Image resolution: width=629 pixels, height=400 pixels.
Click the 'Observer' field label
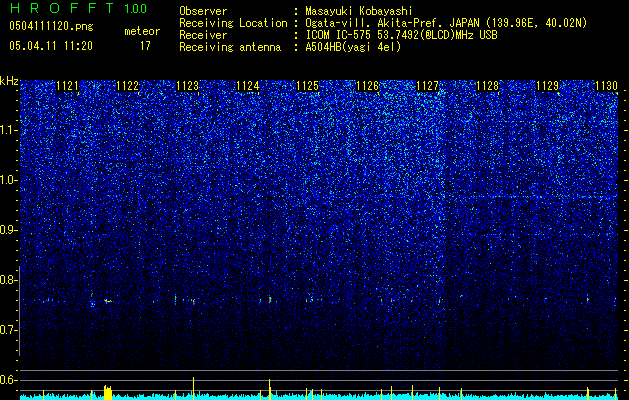pyautogui.click(x=203, y=12)
